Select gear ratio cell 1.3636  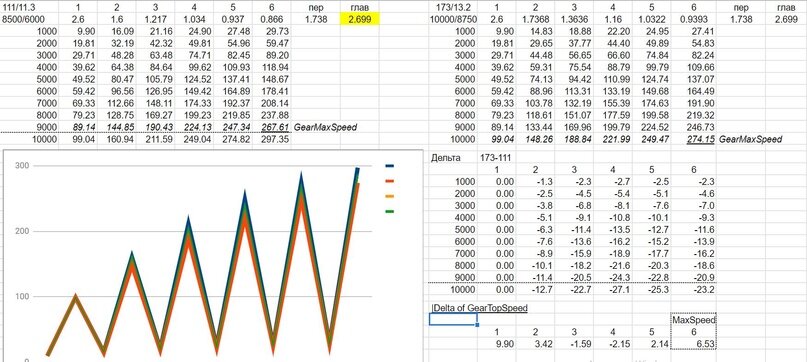[574, 20]
